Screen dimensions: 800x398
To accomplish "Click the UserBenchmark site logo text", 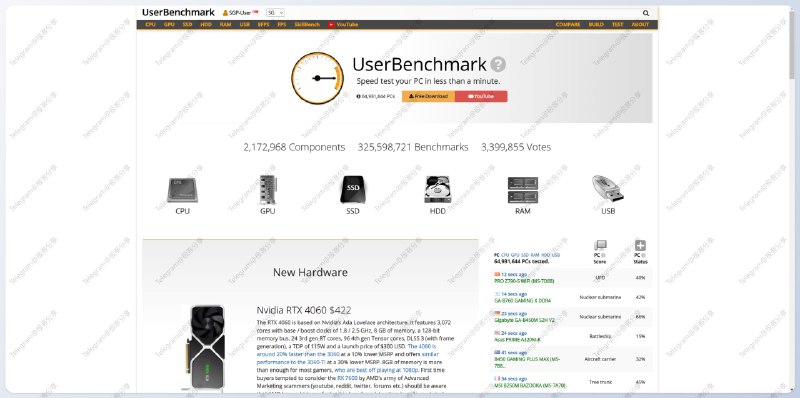I will [x=178, y=12].
